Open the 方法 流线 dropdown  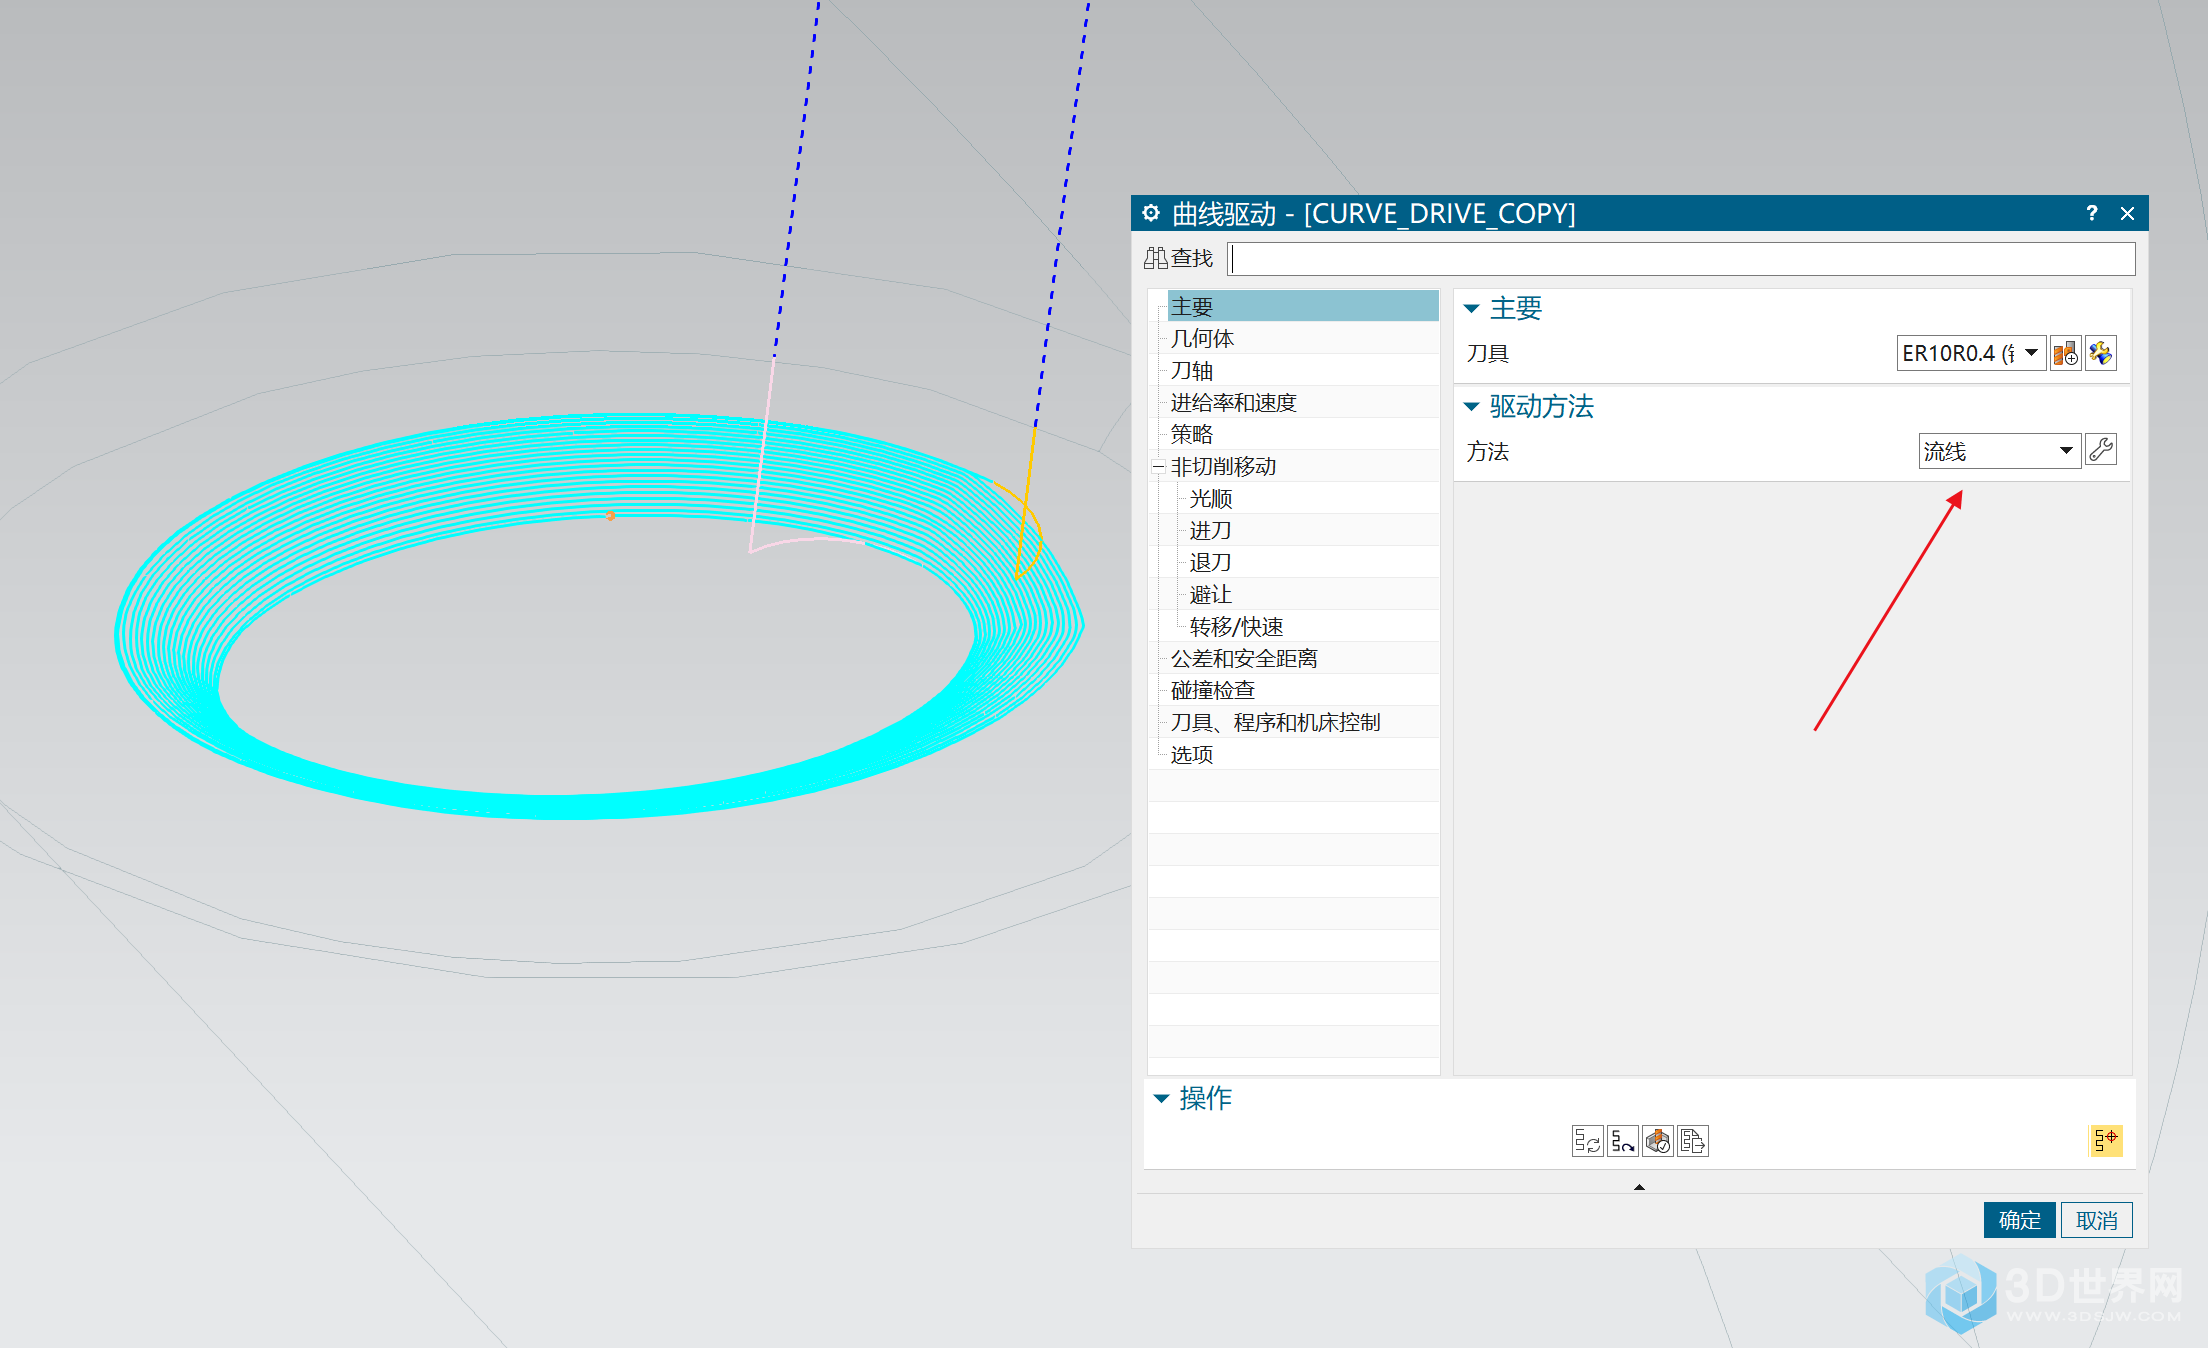point(1999,451)
